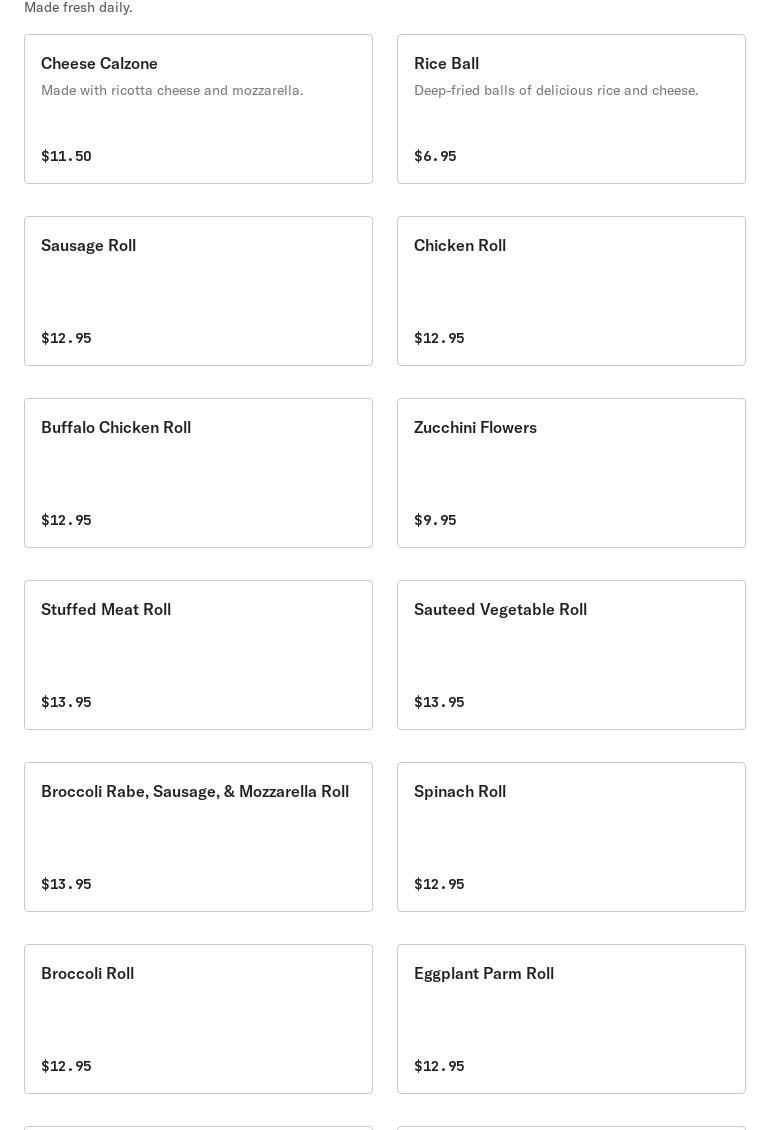
Task: Add Sausage Roll from the menu
Action: tap(198, 291)
